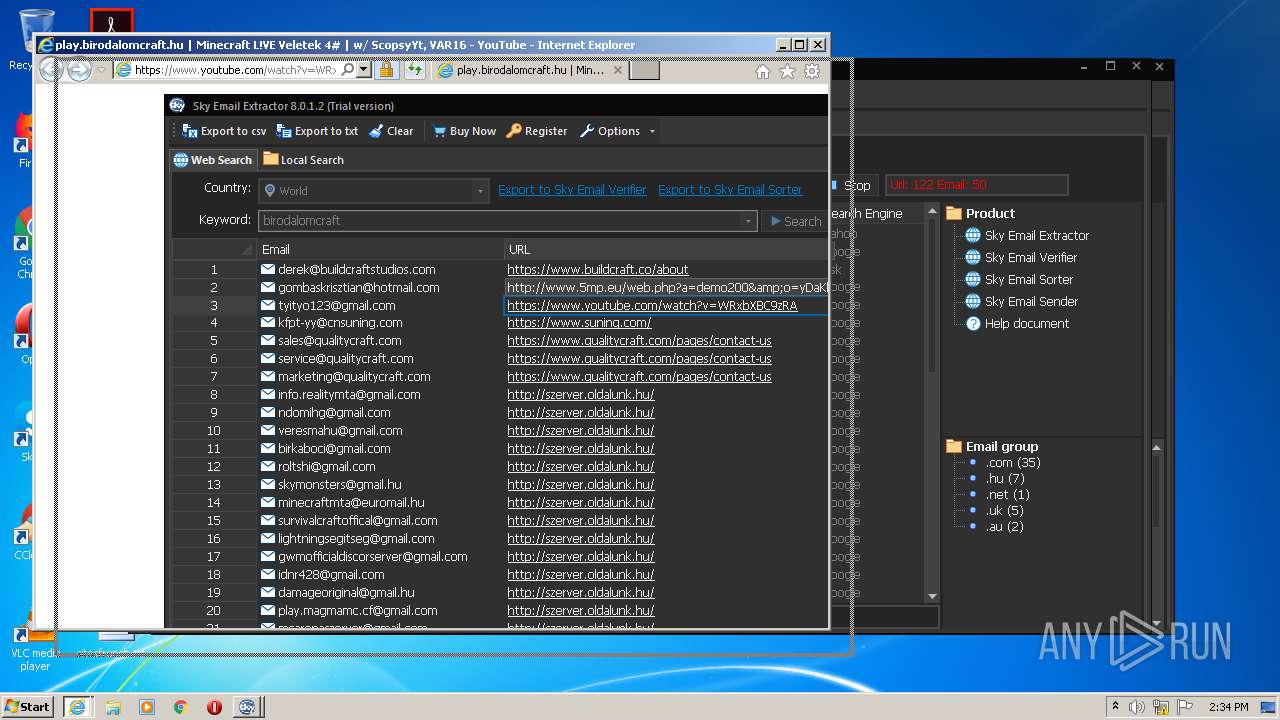Click the taskbar clock showing 2:34 PM
1280x720 pixels.
click(x=1228, y=707)
